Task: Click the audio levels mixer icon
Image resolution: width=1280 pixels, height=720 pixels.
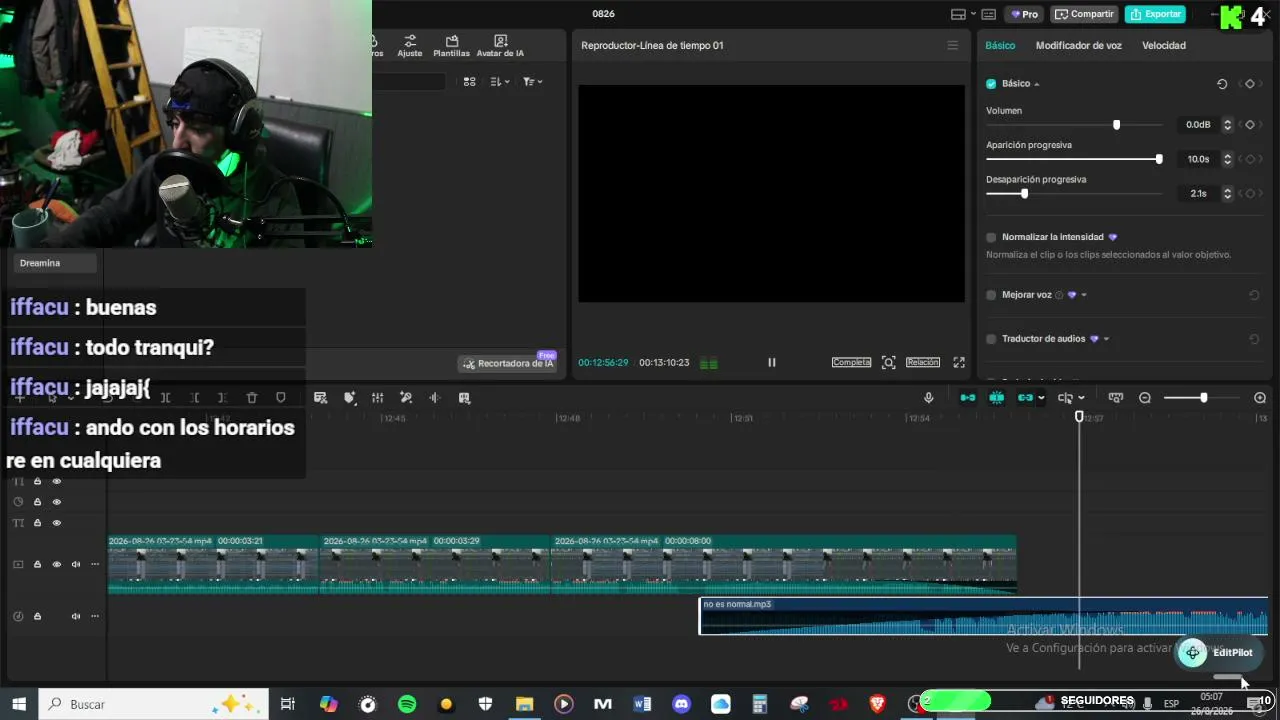Action: click(x=378, y=398)
